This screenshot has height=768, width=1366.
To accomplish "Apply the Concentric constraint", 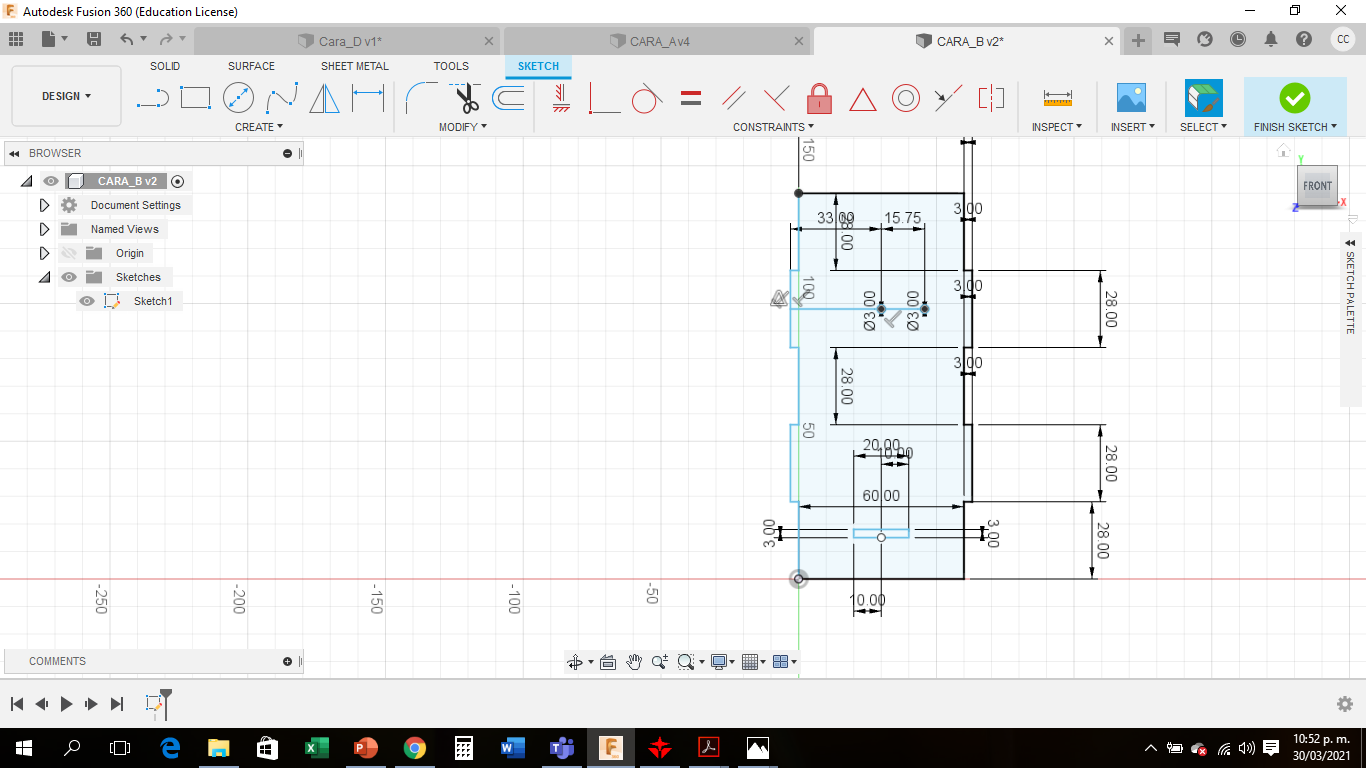I will click(x=905, y=98).
